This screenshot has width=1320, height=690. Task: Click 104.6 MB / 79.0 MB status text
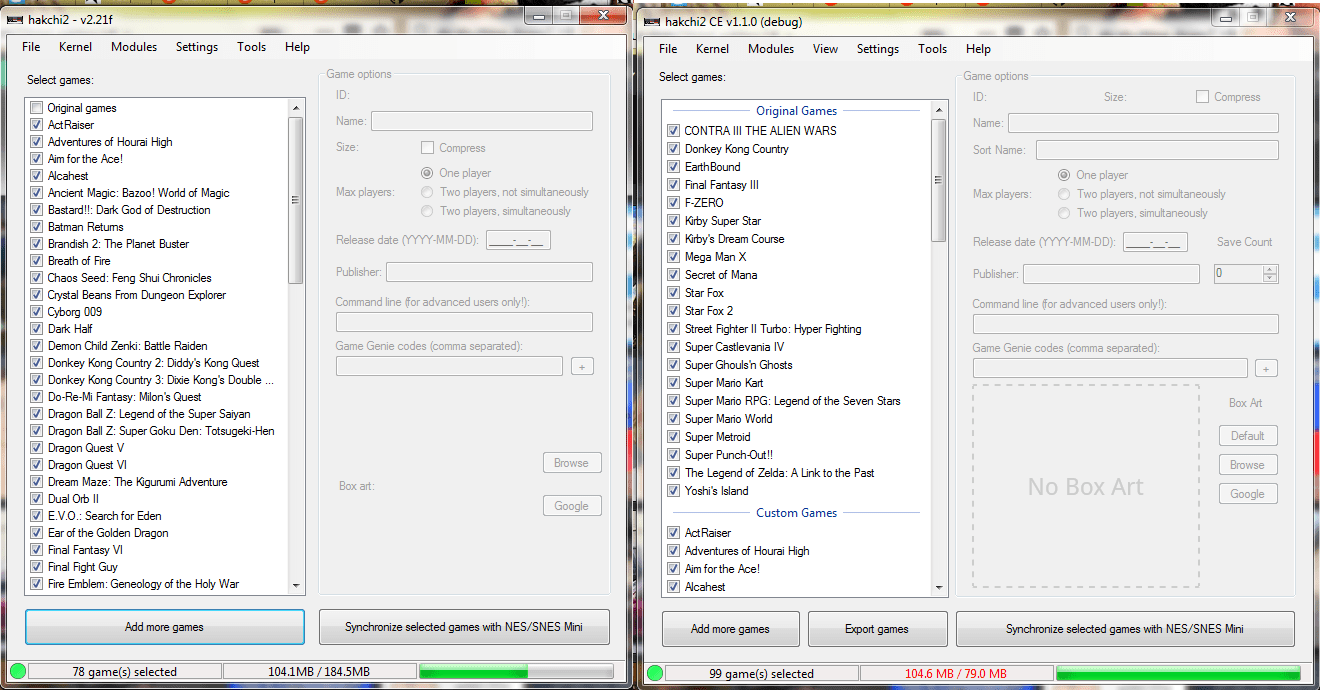955,674
